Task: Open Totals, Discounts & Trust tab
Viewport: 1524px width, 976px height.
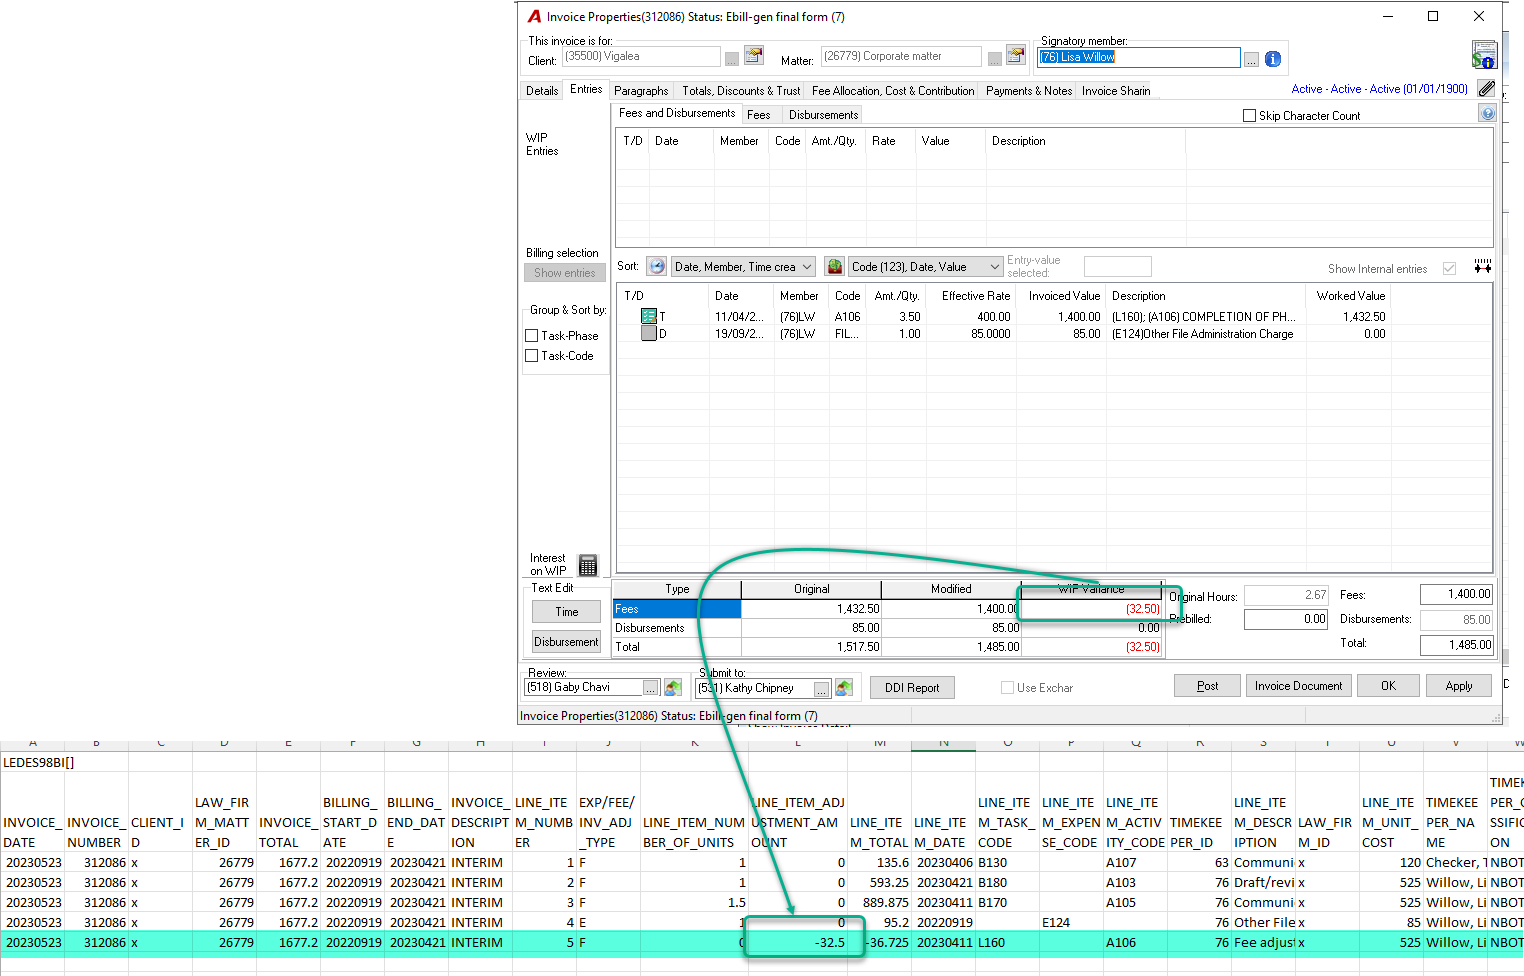Action: (x=741, y=91)
